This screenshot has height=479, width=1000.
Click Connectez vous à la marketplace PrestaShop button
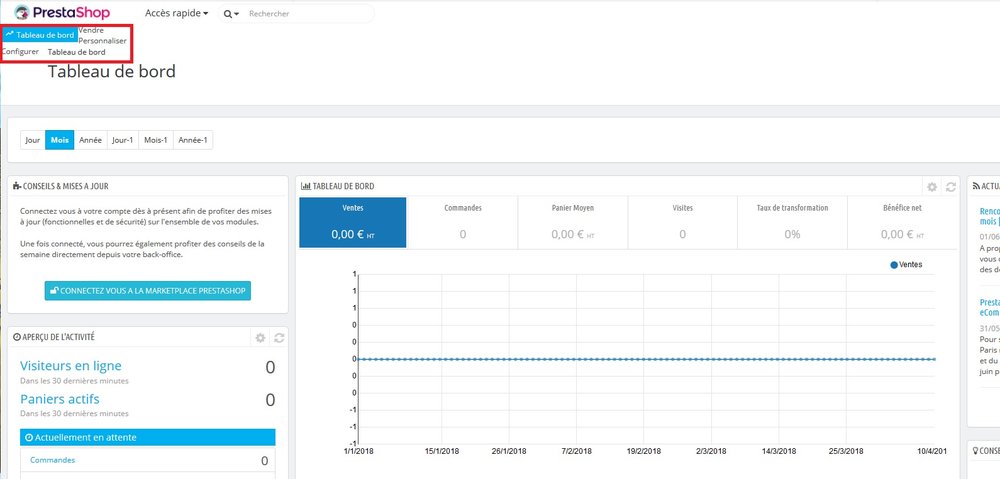[x=148, y=291]
